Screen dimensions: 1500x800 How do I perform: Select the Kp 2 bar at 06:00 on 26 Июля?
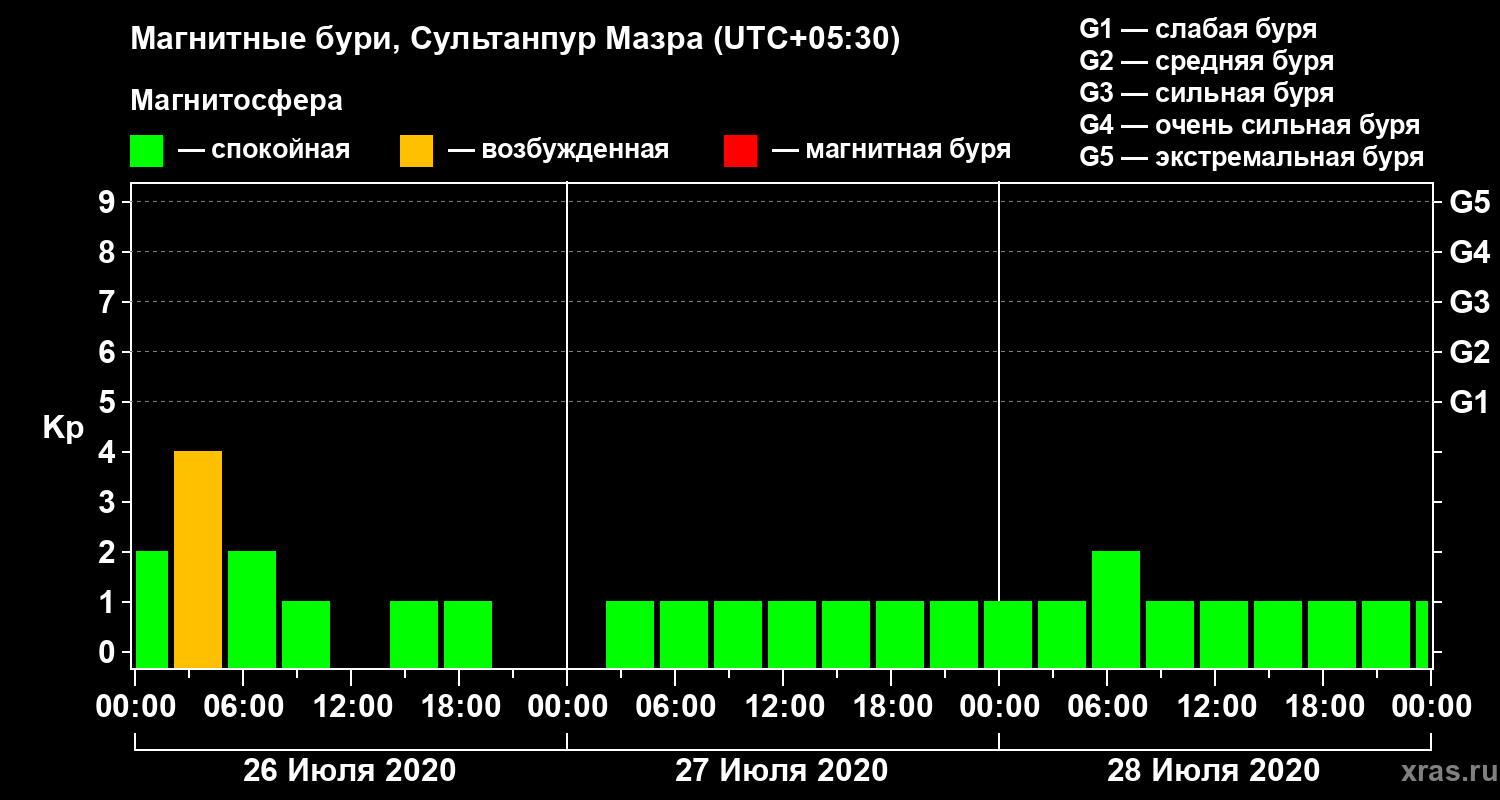click(x=252, y=610)
